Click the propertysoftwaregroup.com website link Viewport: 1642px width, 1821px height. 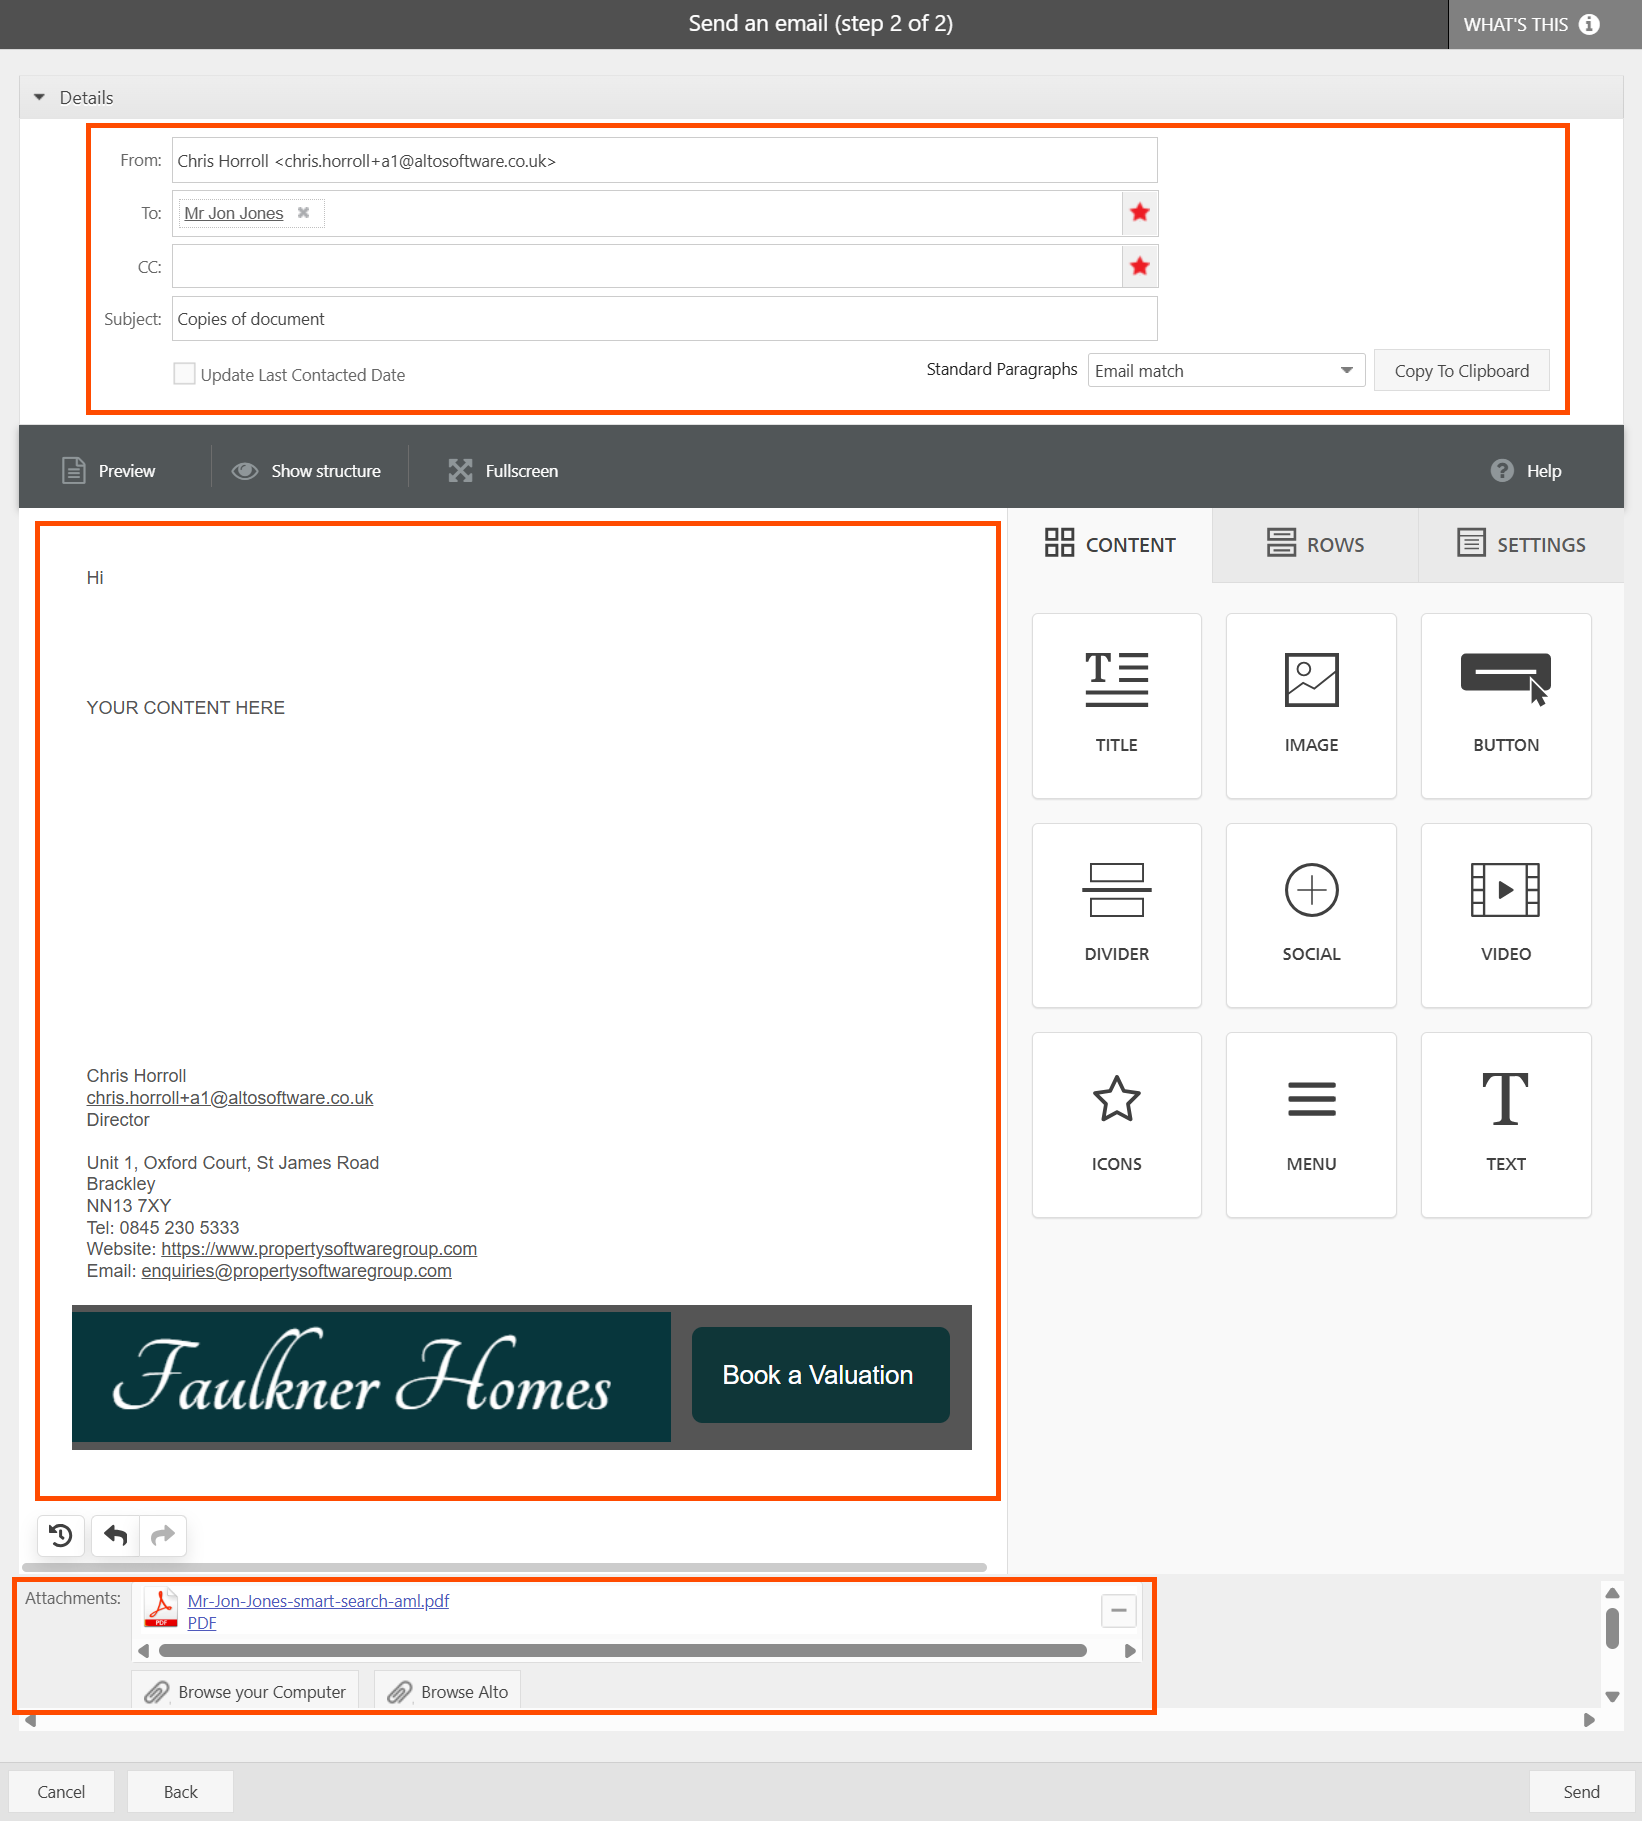(319, 1249)
